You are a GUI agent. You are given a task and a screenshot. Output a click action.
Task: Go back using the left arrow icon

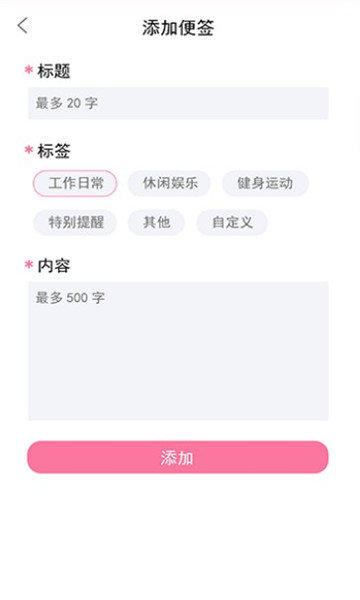pyautogui.click(x=23, y=26)
